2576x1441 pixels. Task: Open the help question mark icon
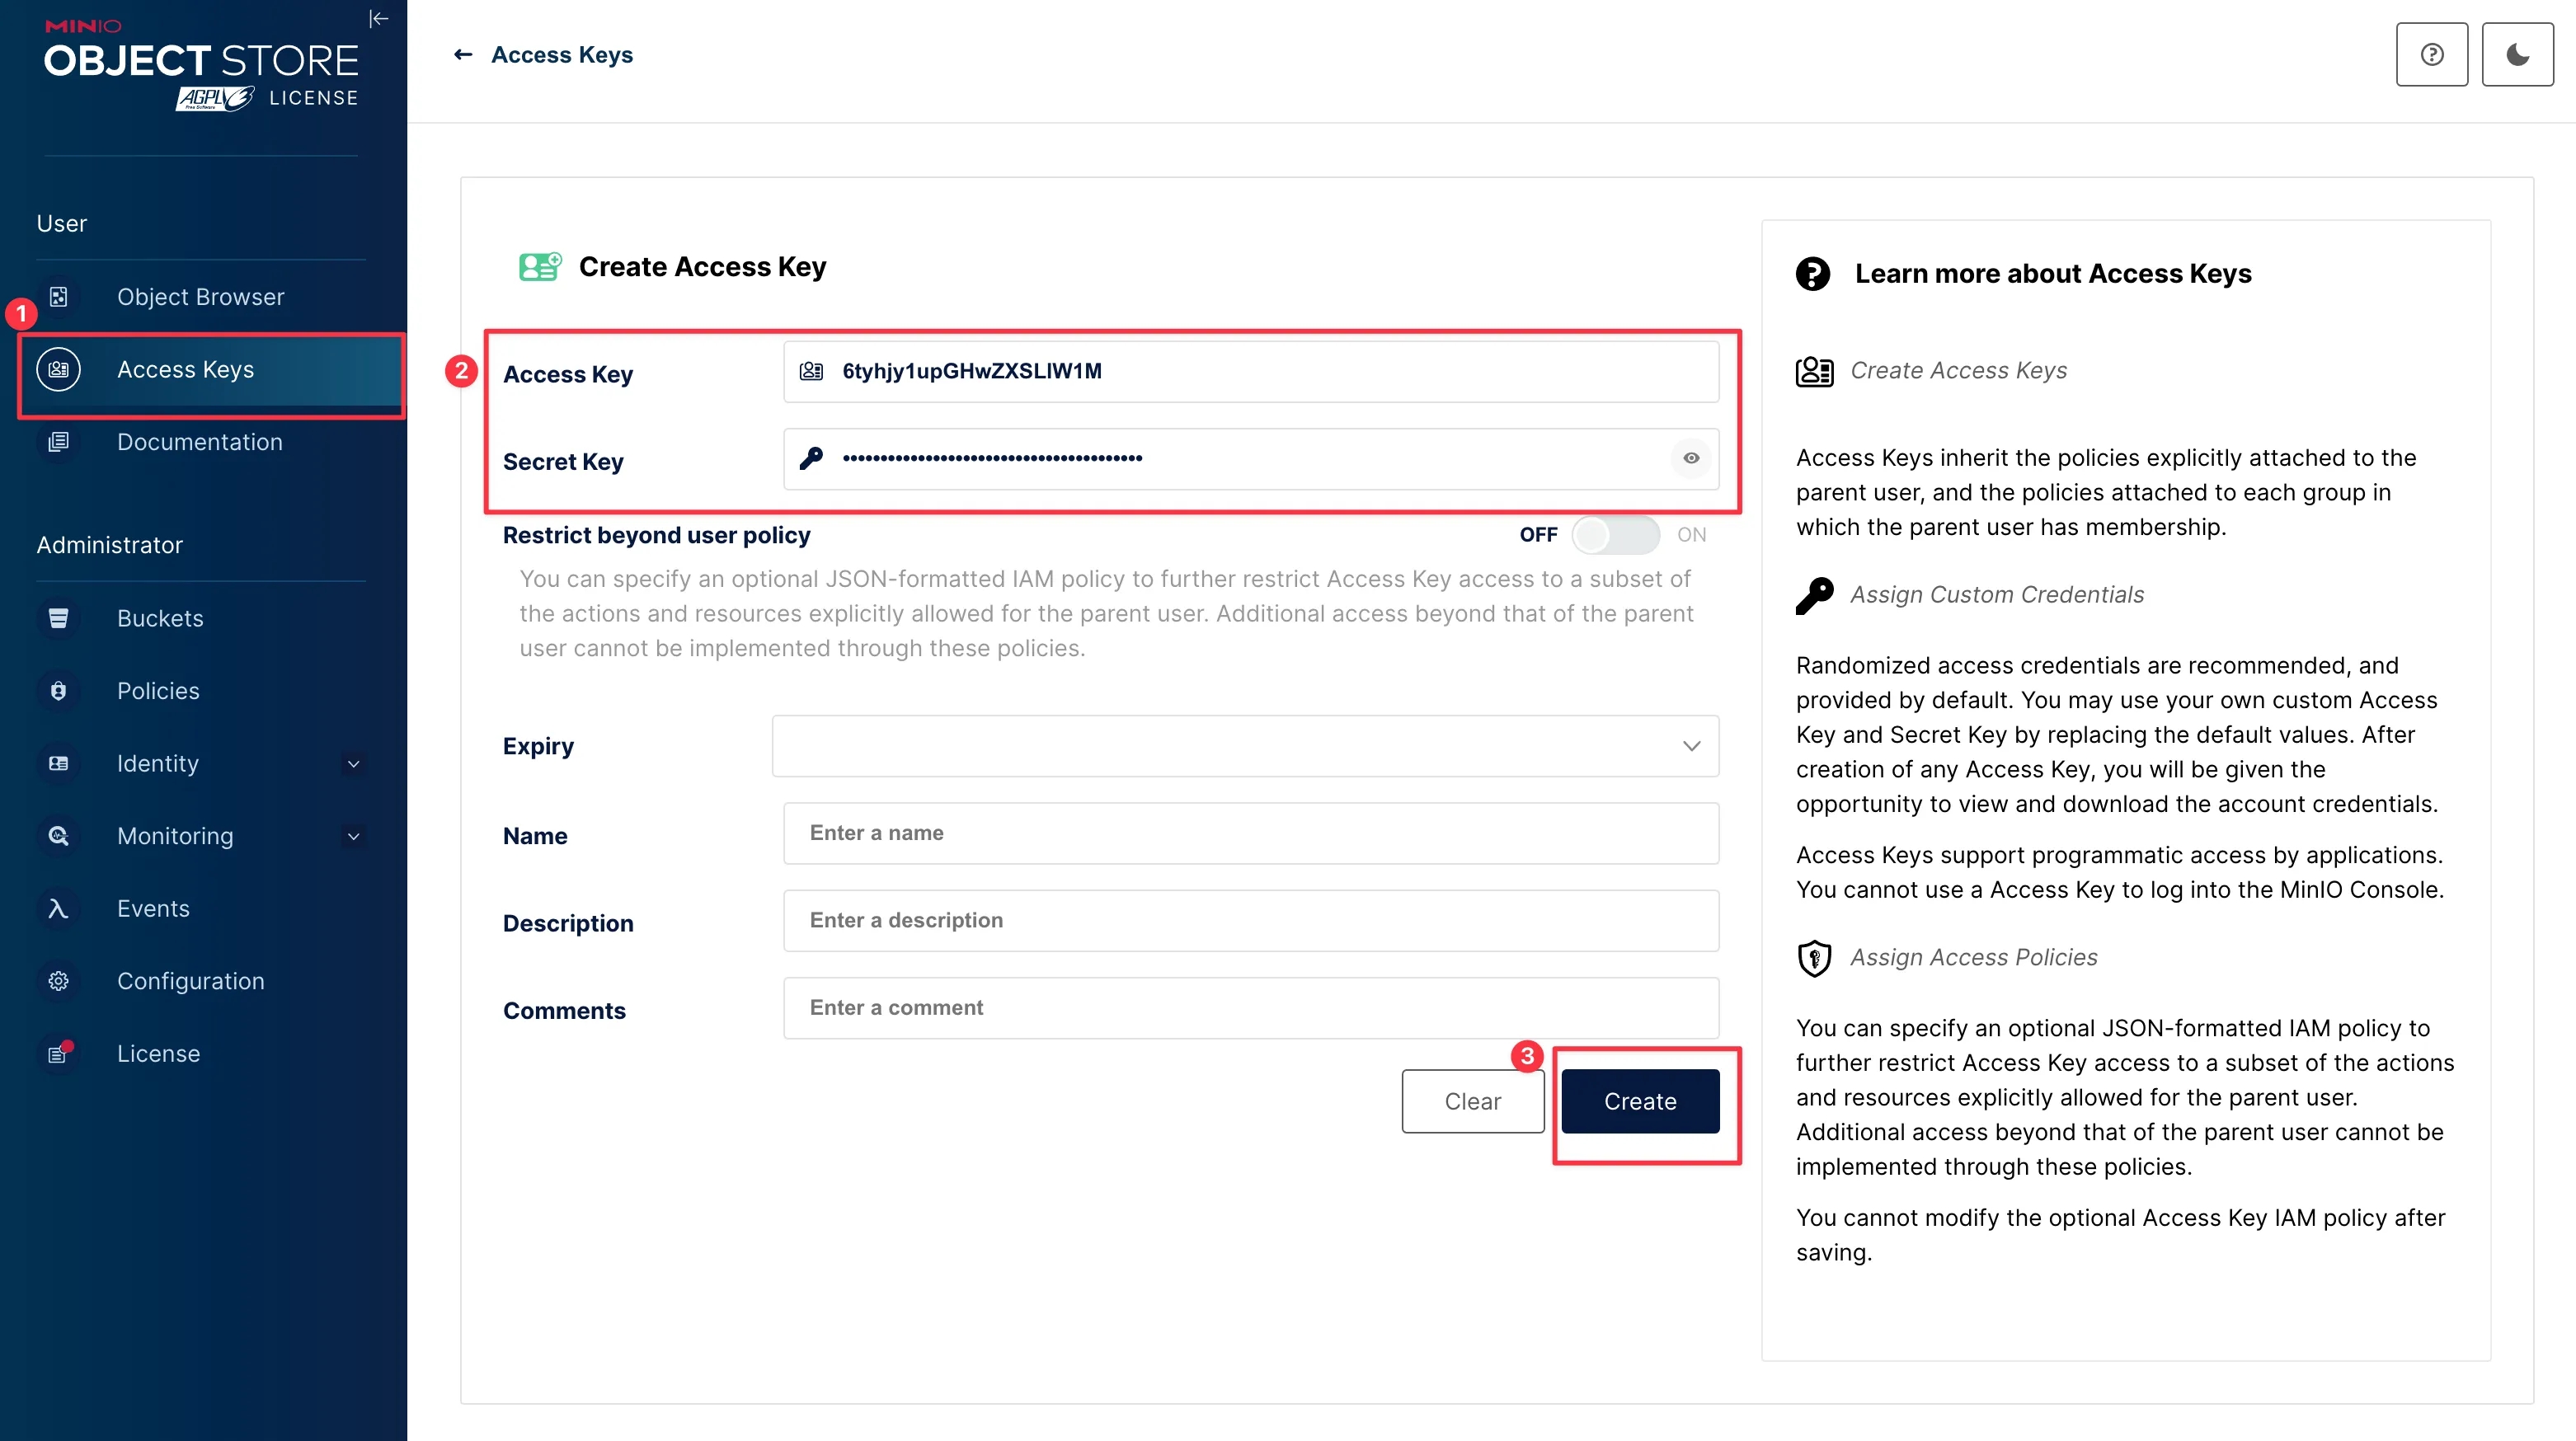pyautogui.click(x=2431, y=55)
